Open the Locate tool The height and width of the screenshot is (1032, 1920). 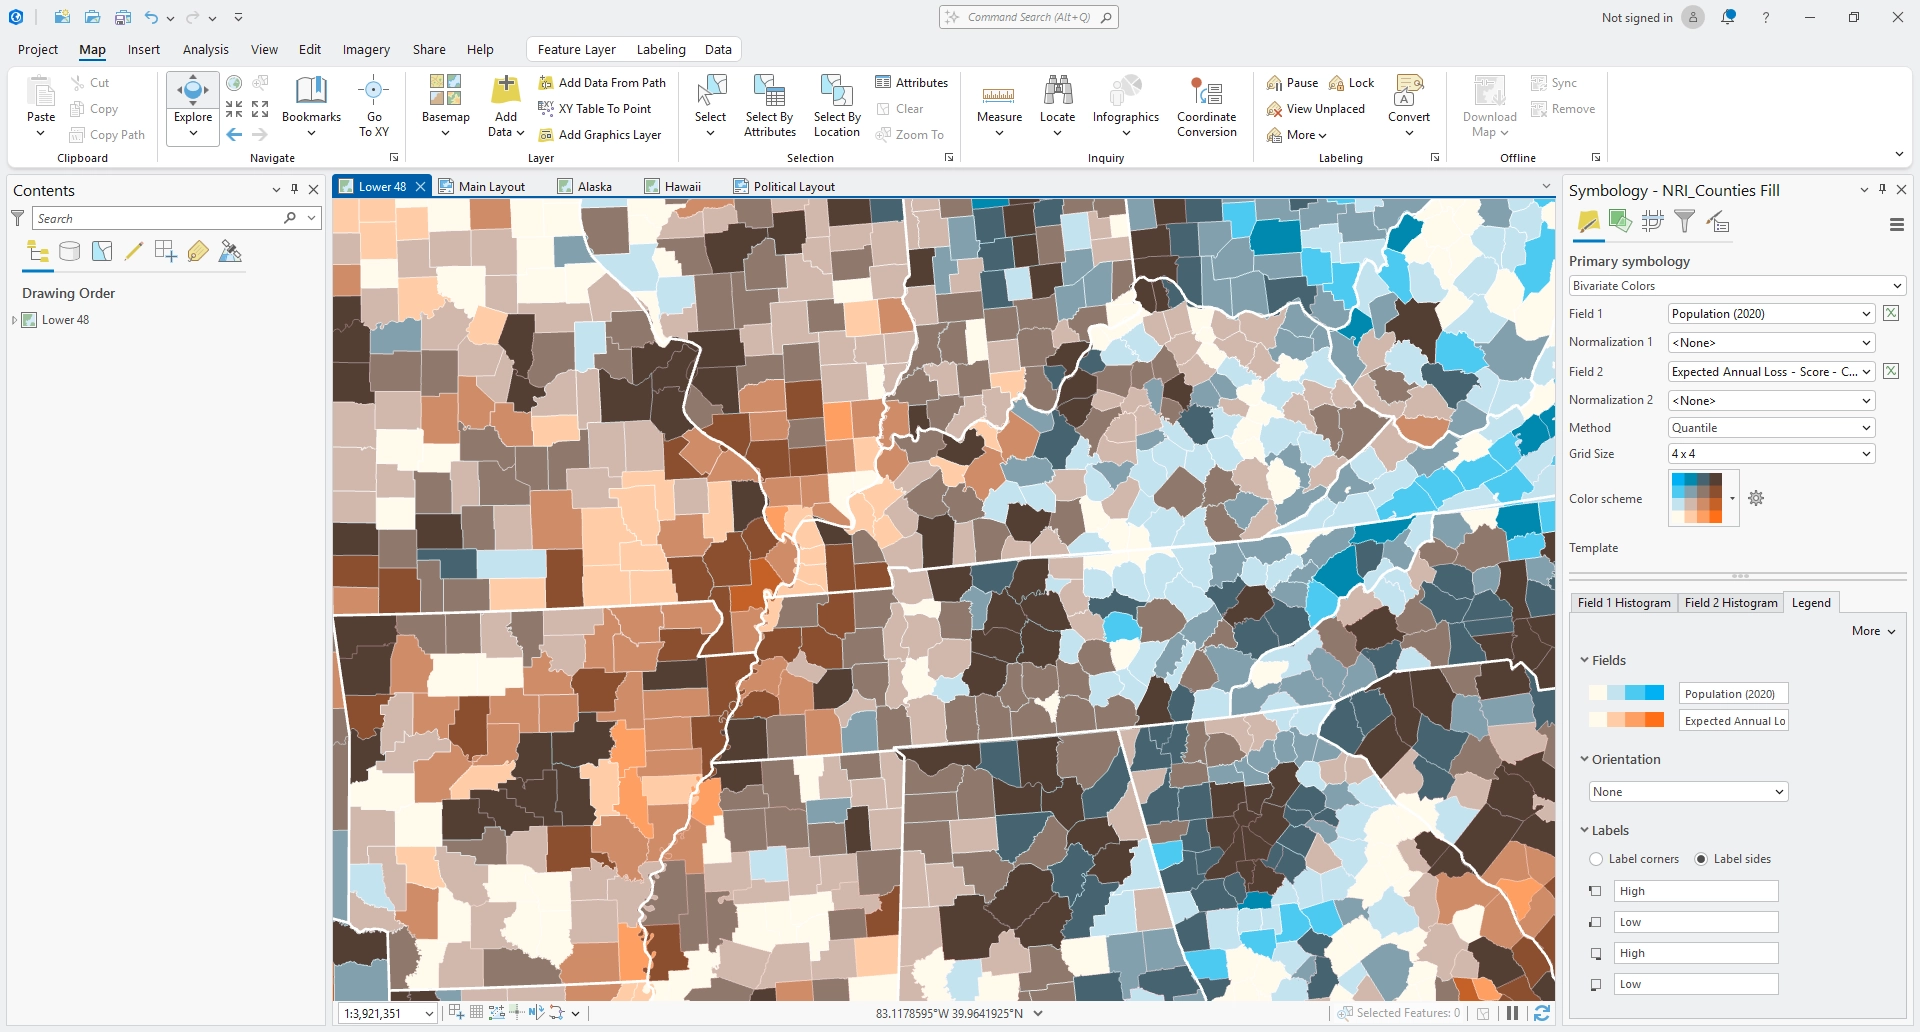coord(1057,106)
